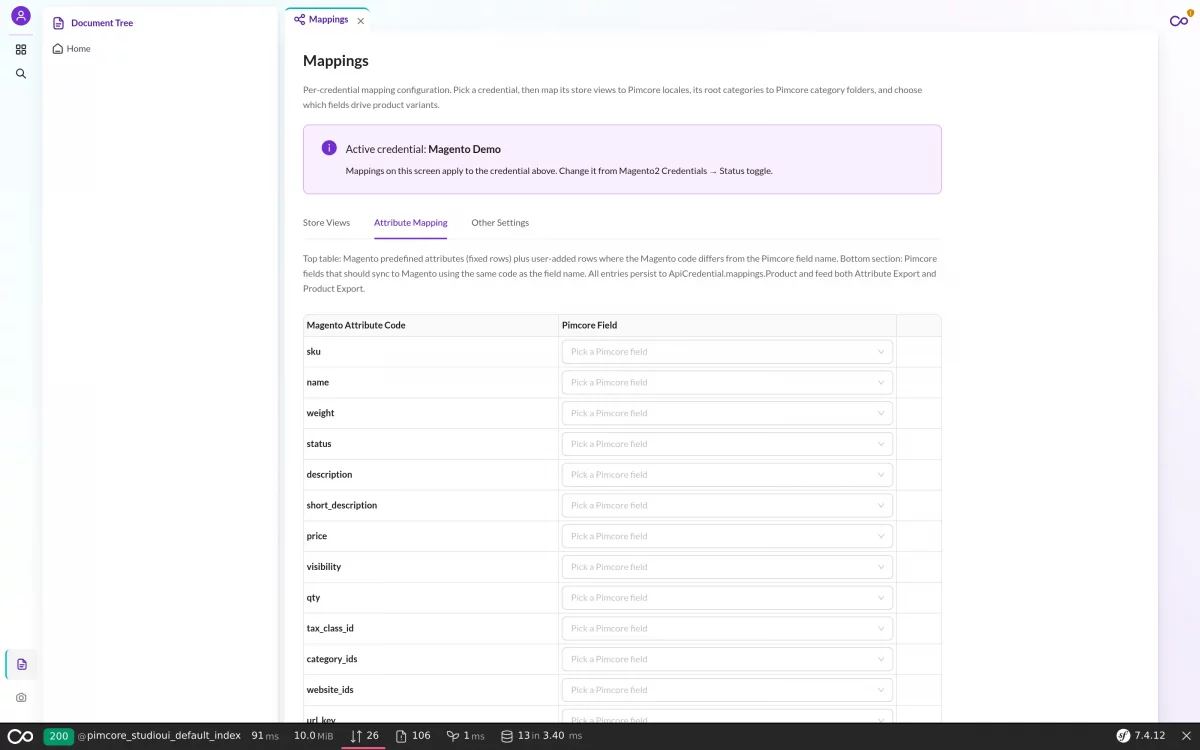
Task: Open the 200 status code badge
Action: (x=59, y=736)
